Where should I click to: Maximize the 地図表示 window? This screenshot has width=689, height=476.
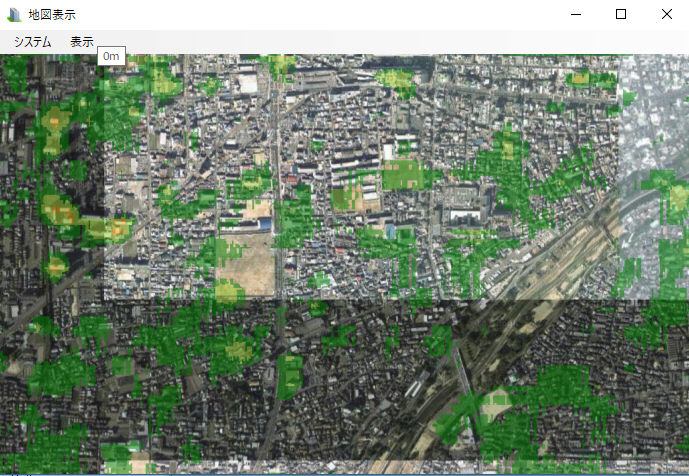[621, 14]
